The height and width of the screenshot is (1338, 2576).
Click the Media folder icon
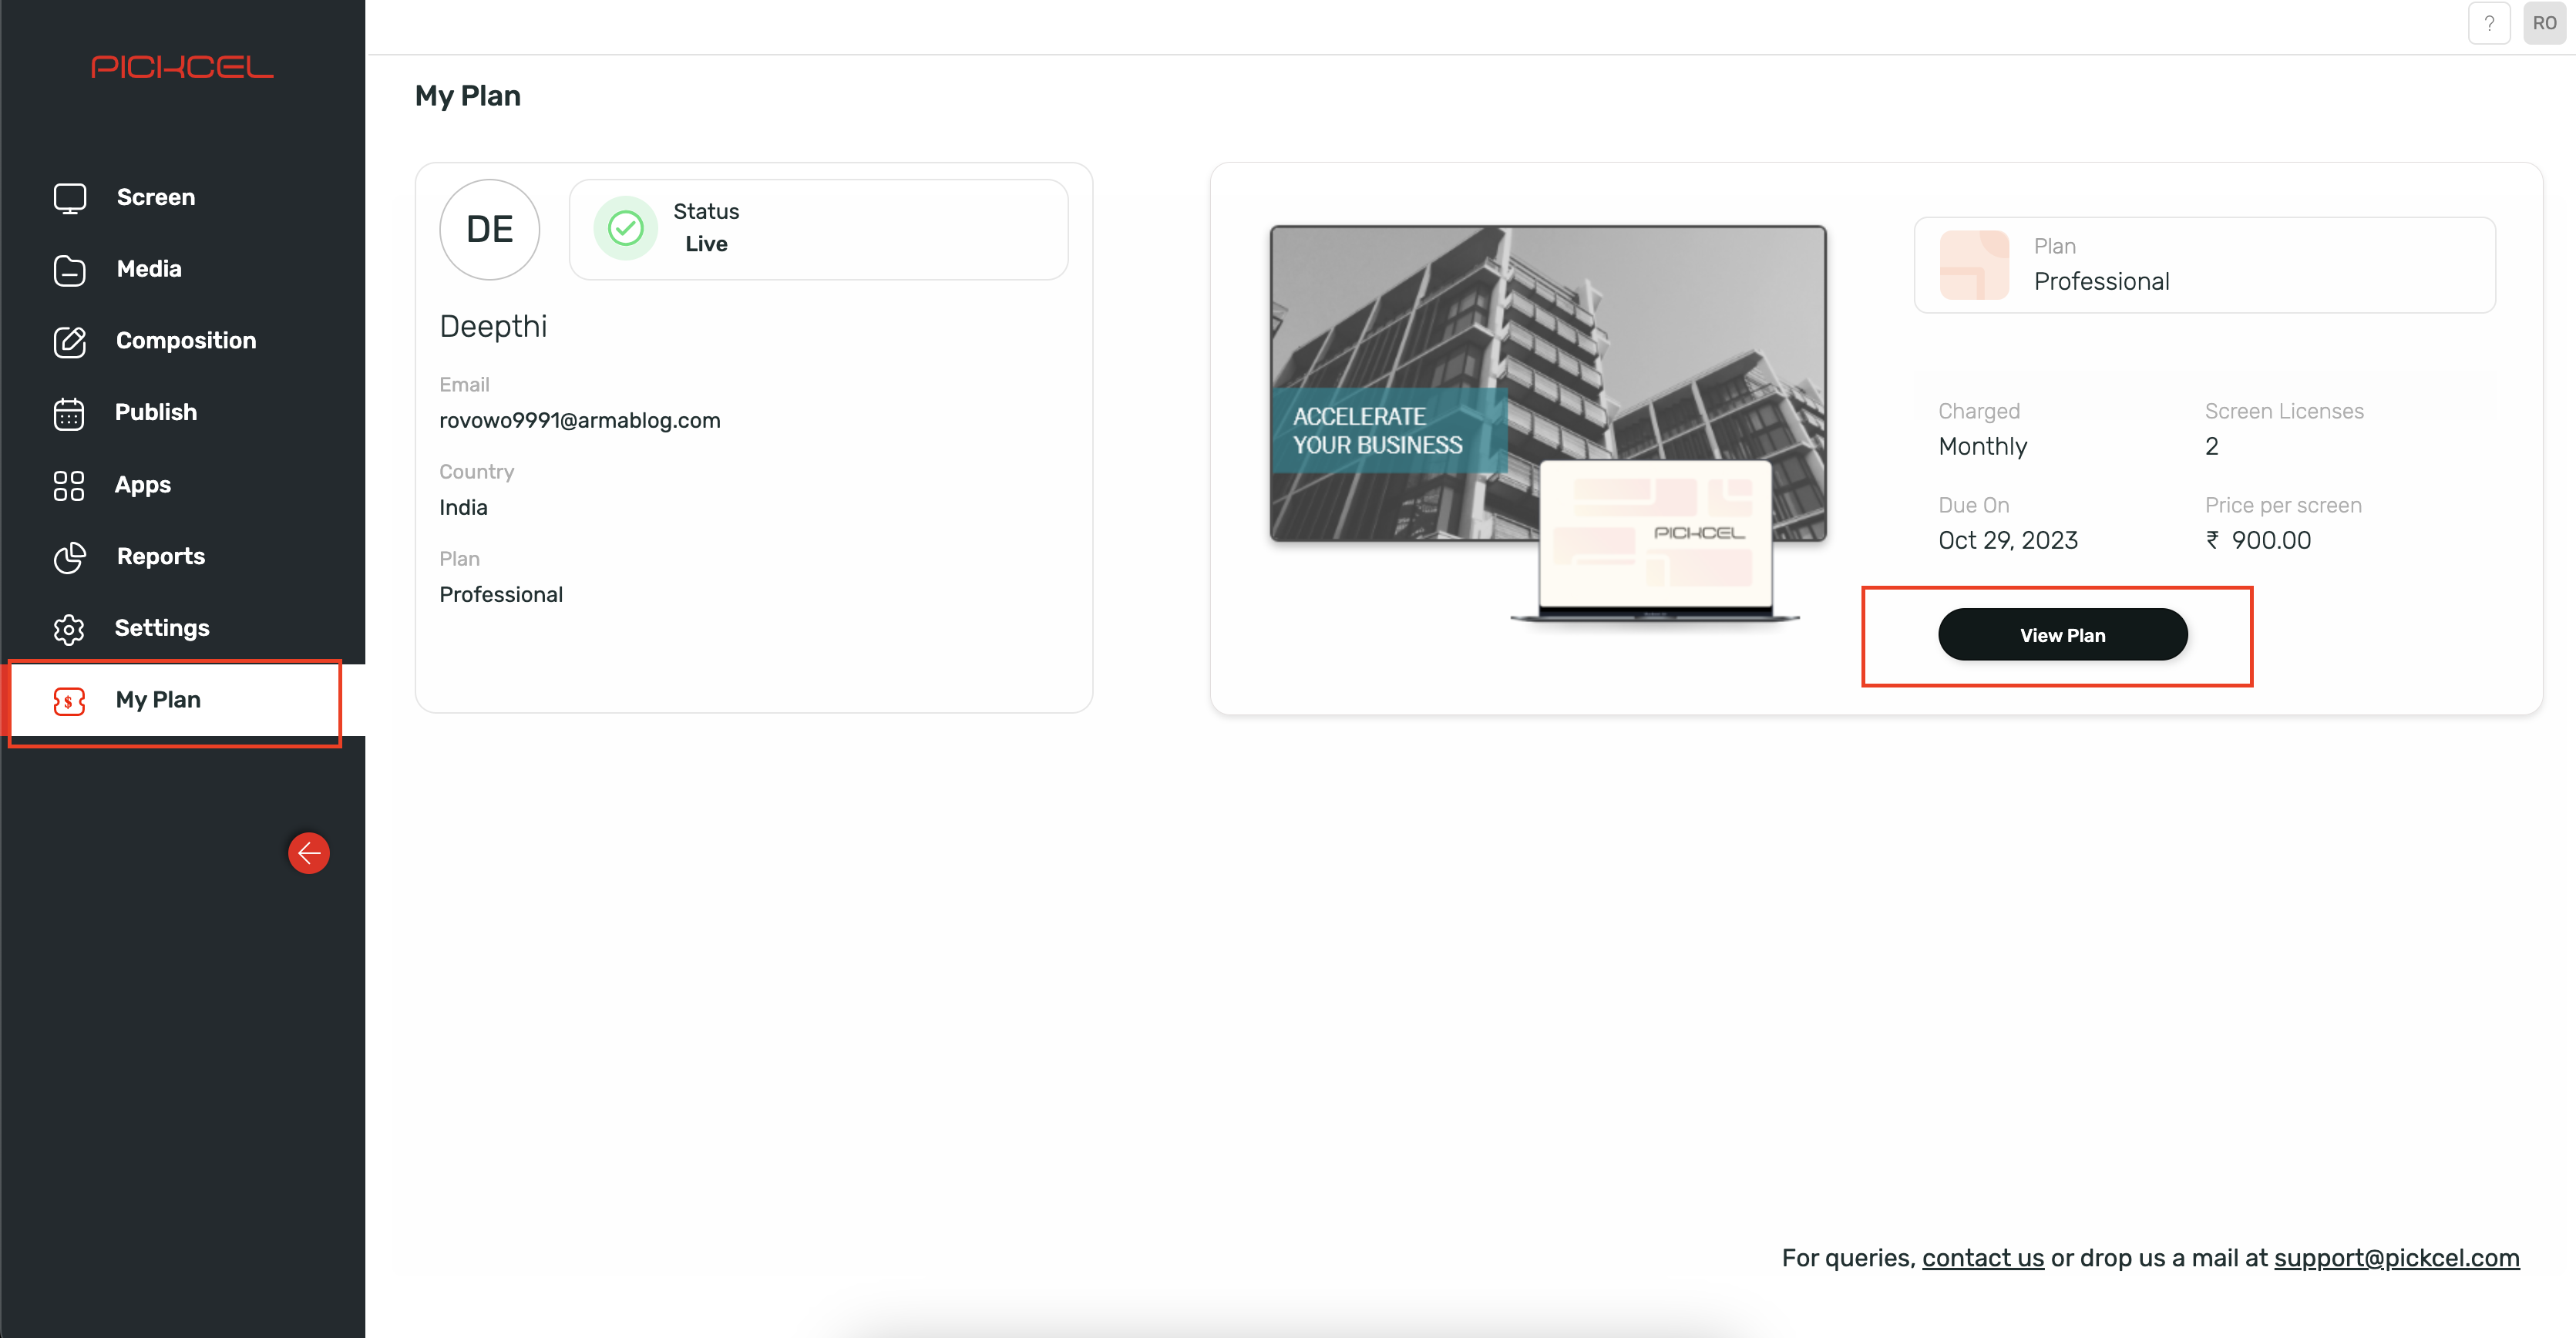(x=69, y=270)
